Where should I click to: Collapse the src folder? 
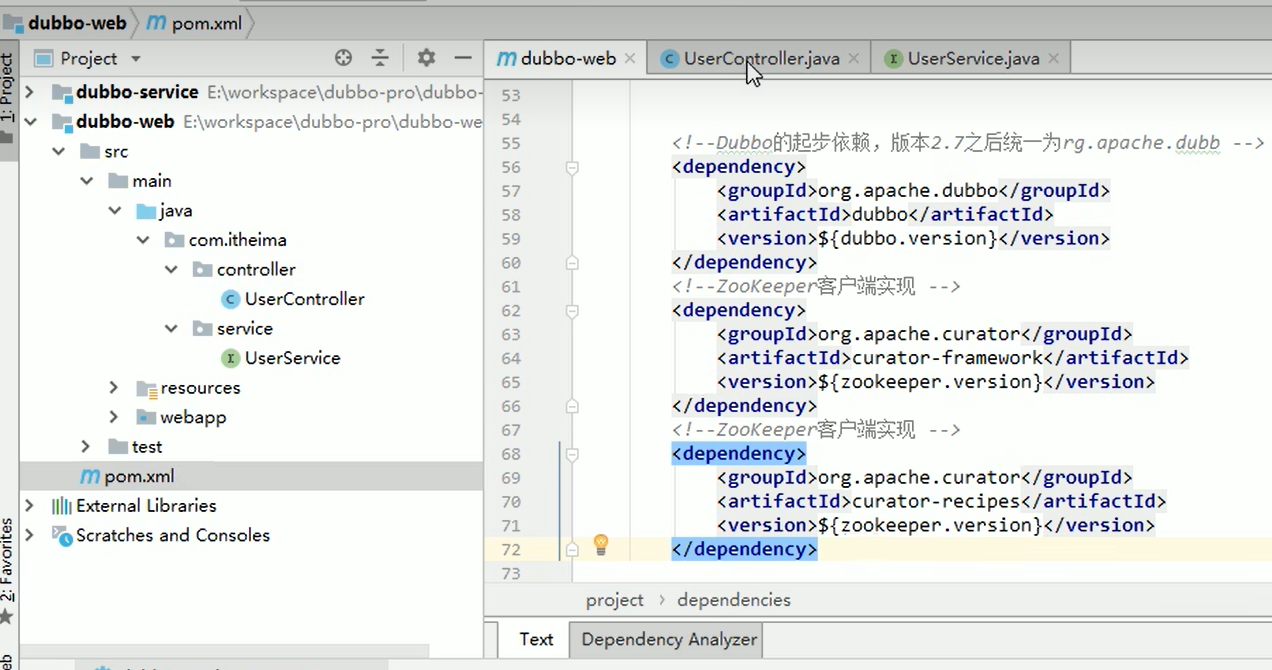point(58,151)
